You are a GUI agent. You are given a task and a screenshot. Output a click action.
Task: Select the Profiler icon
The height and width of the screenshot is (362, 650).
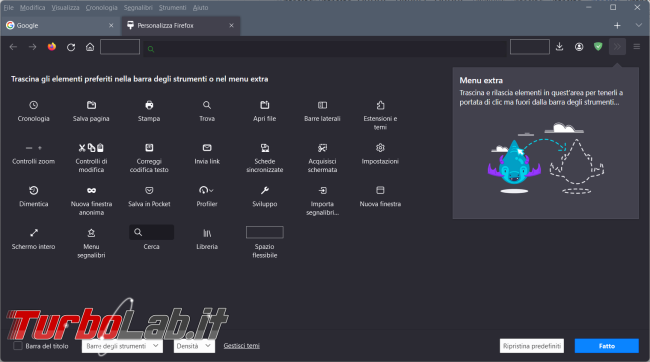206,190
